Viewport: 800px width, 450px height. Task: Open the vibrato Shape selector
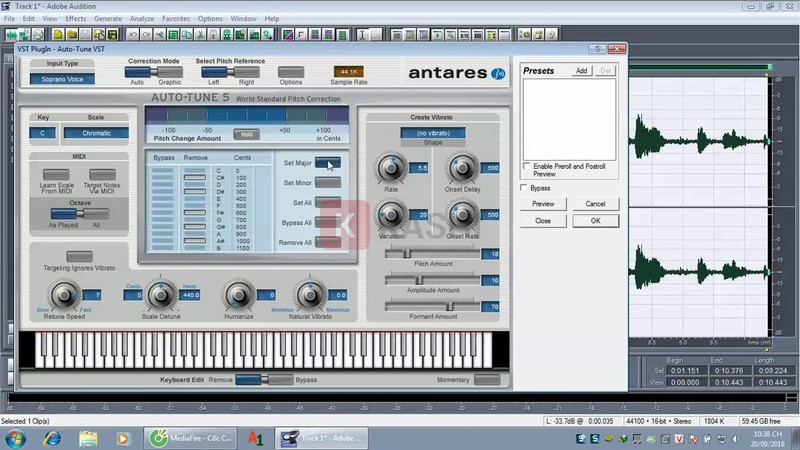(433, 132)
